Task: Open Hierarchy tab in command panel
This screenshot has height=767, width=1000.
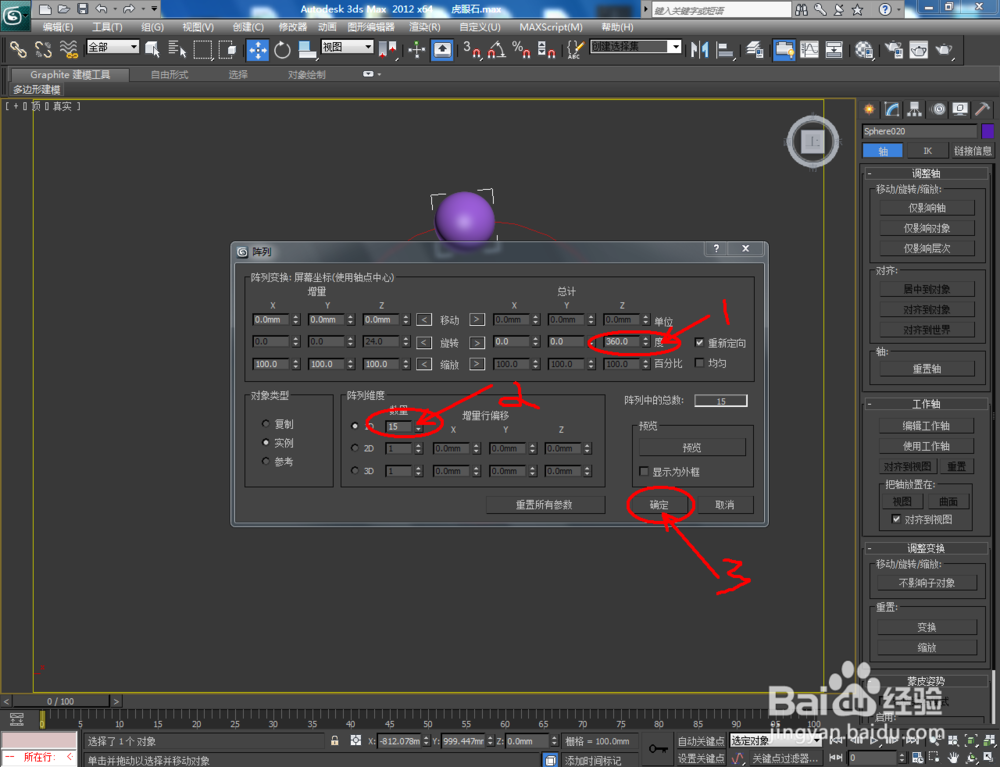Action: [915, 109]
